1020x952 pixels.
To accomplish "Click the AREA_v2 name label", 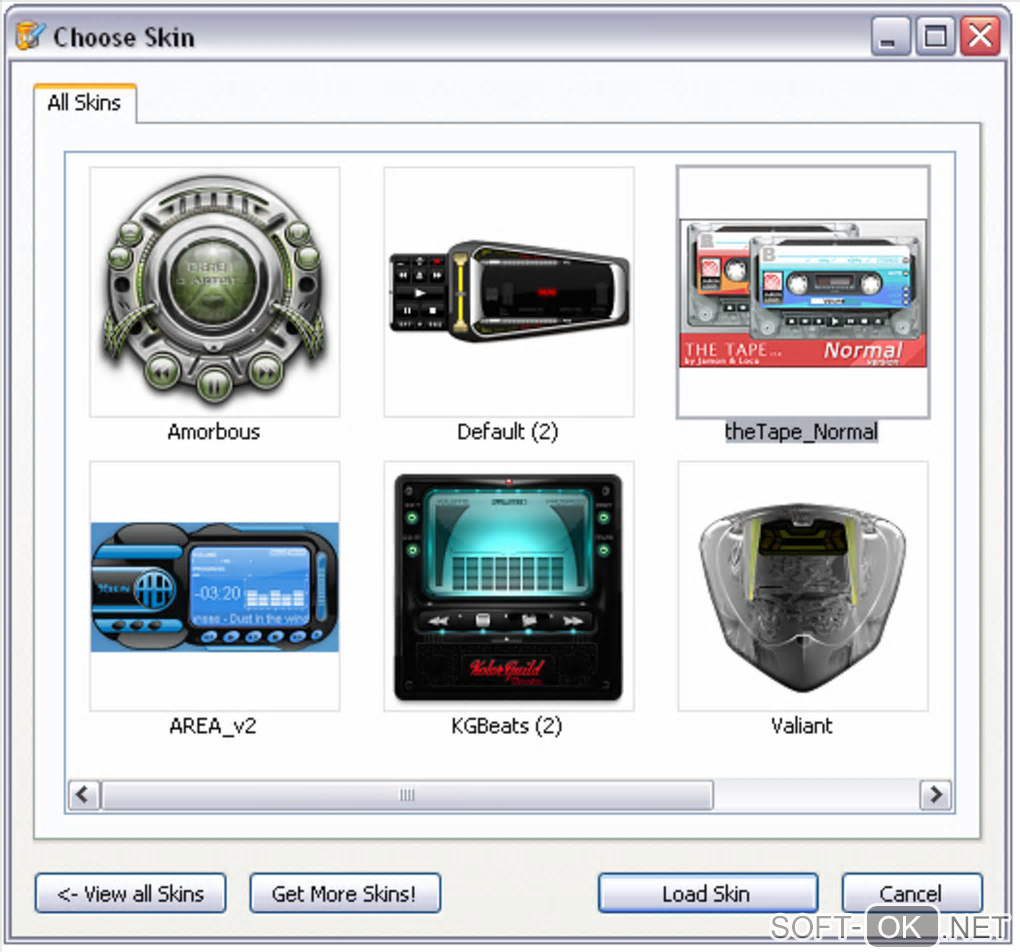I will pyautogui.click(x=213, y=726).
